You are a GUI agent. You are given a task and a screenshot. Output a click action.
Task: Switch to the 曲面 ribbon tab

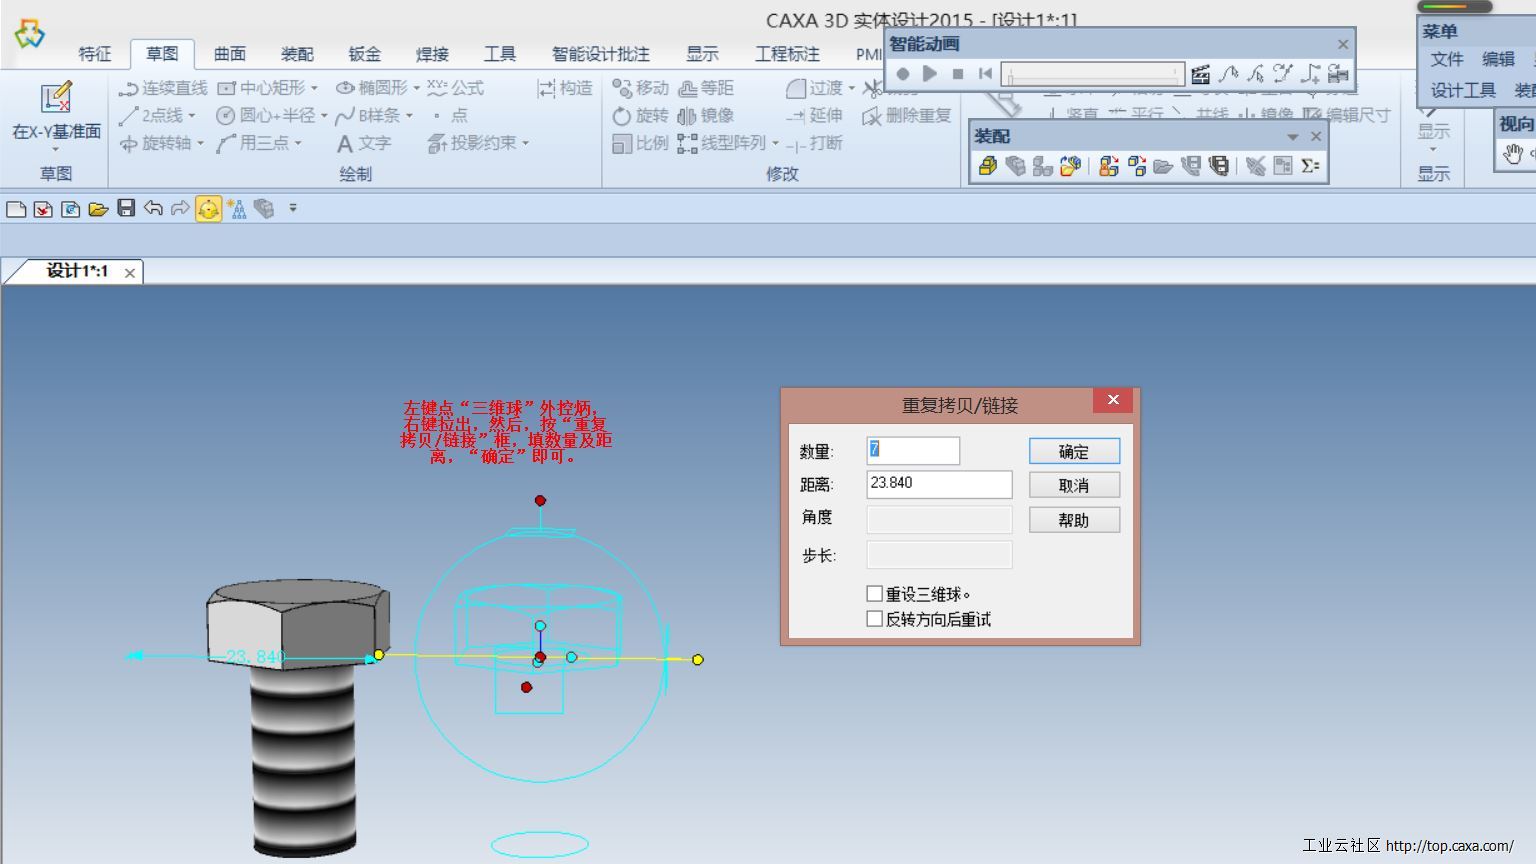[x=230, y=54]
